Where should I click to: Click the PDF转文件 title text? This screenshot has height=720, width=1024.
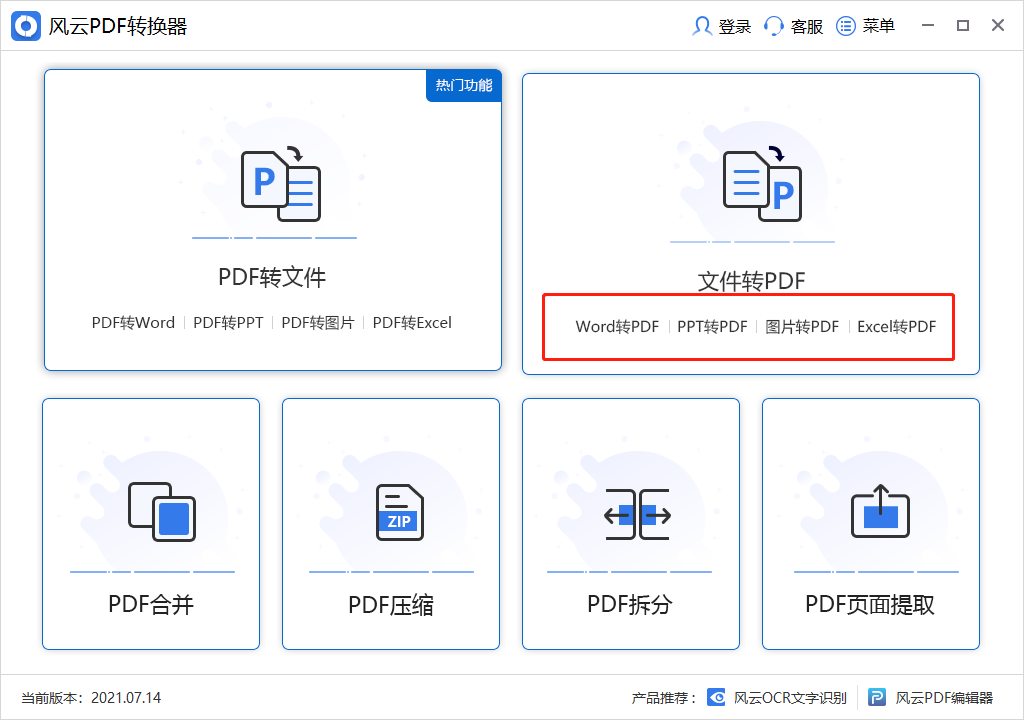pos(272,277)
